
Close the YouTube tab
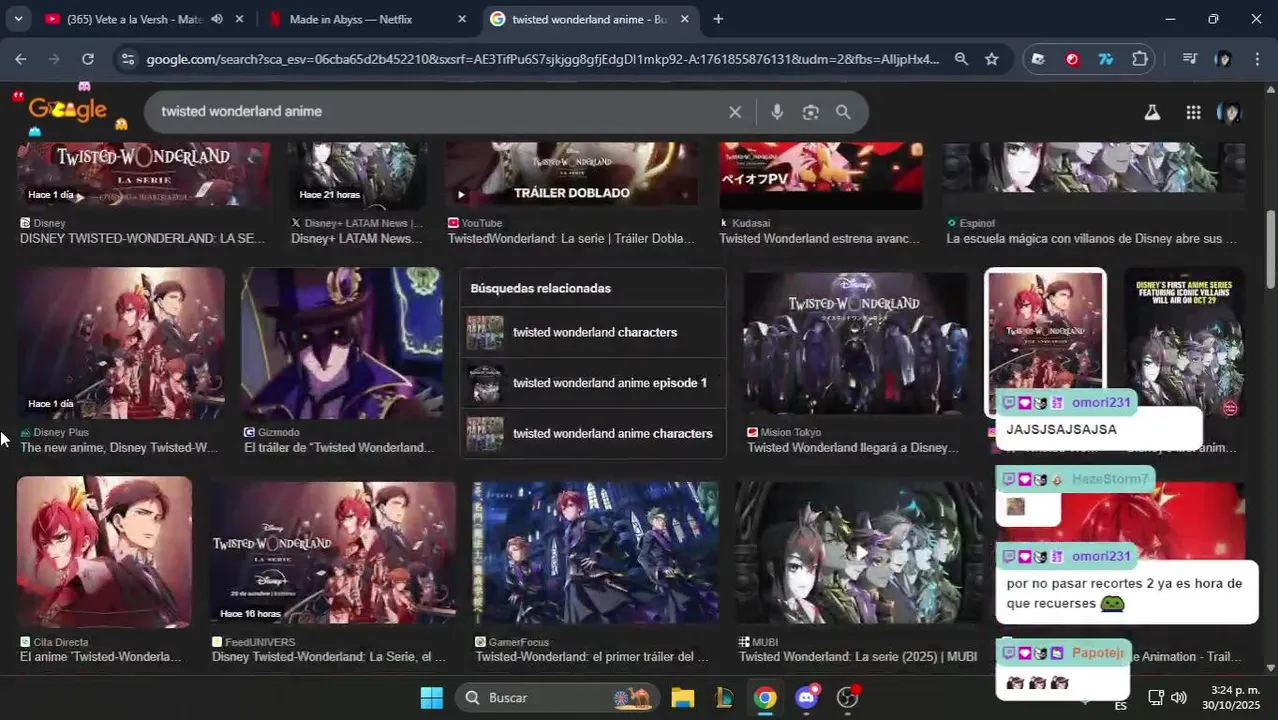pyautogui.click(x=239, y=19)
